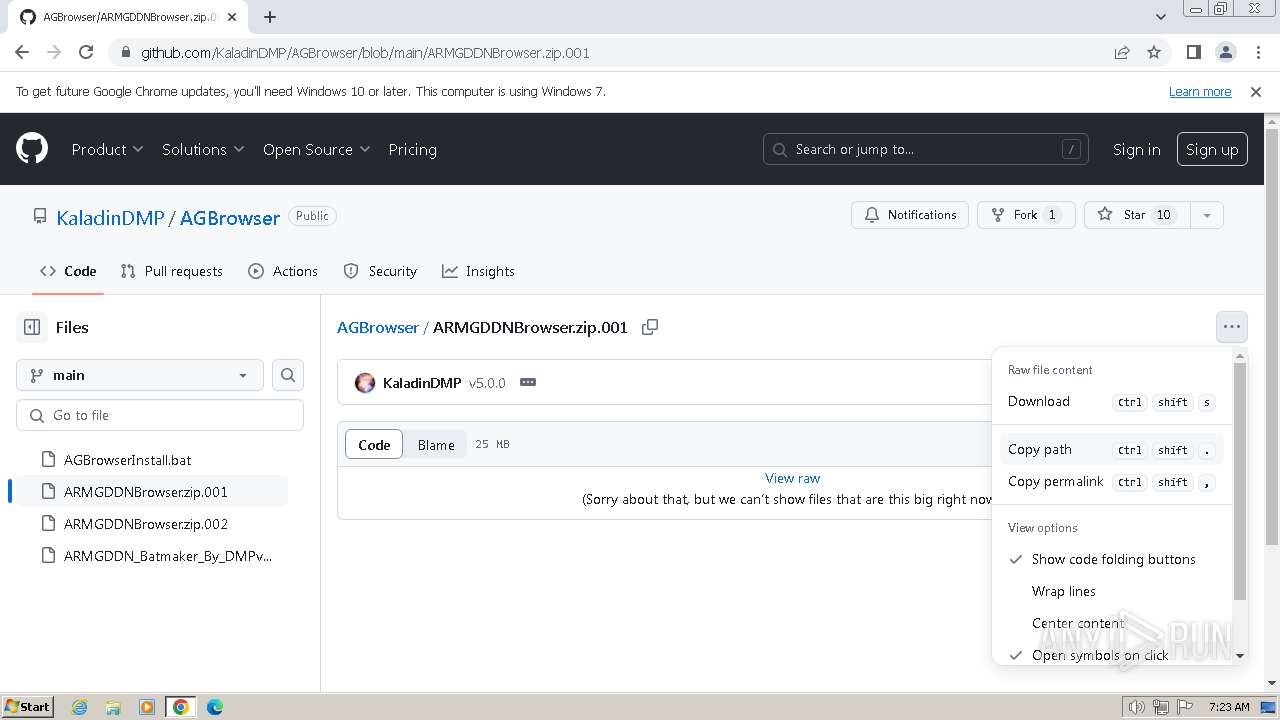Open star lists dropdown arrow
The width and height of the screenshot is (1280, 720).
click(x=1207, y=215)
